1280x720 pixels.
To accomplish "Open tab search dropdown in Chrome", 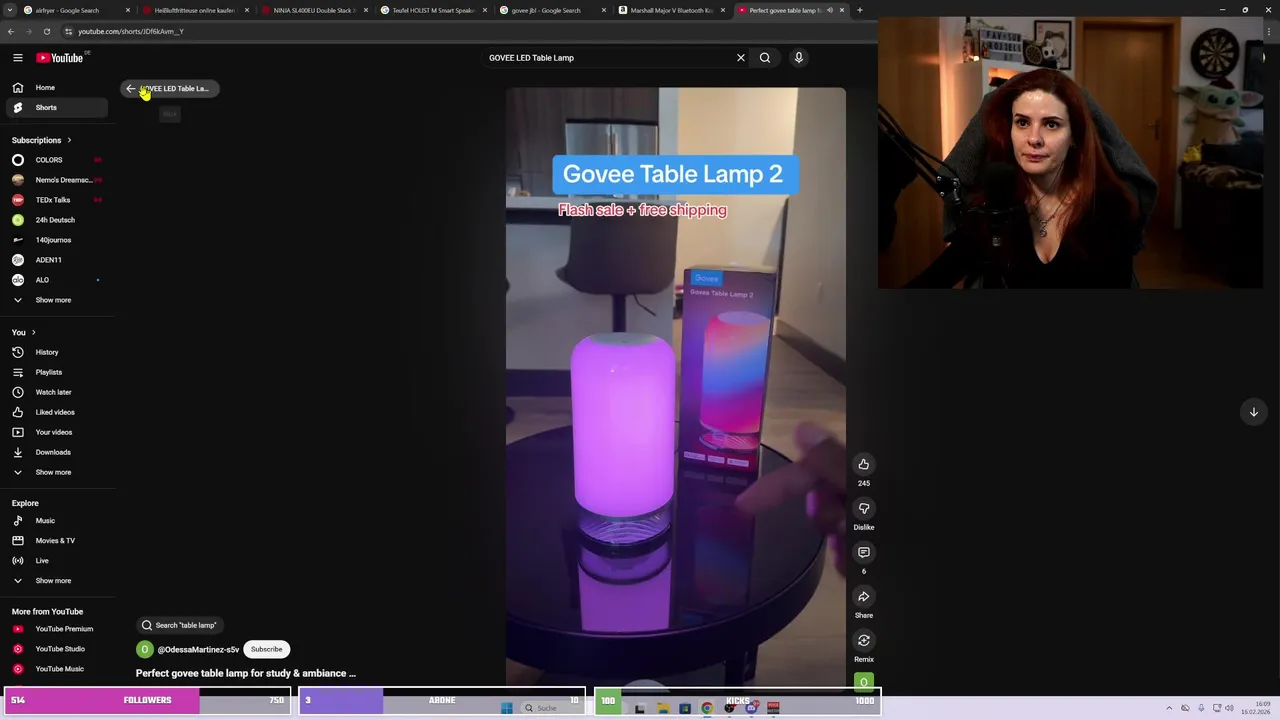I will click(x=9, y=10).
